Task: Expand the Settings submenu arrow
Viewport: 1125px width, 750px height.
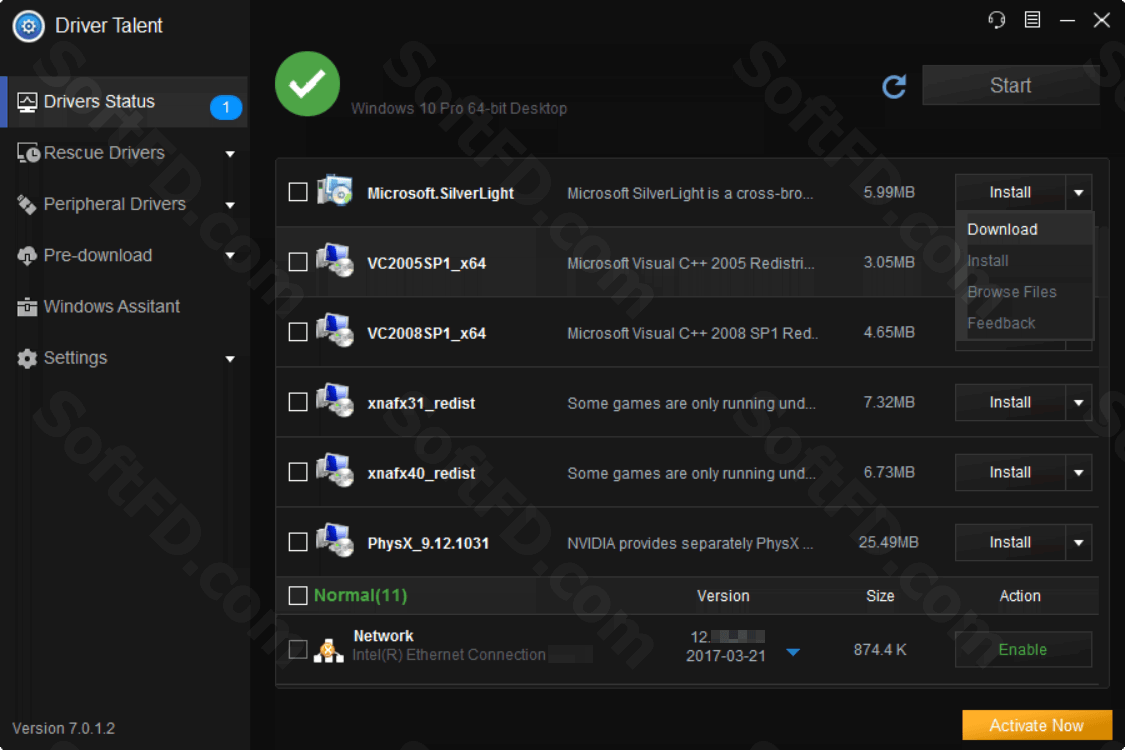Action: pos(230,359)
